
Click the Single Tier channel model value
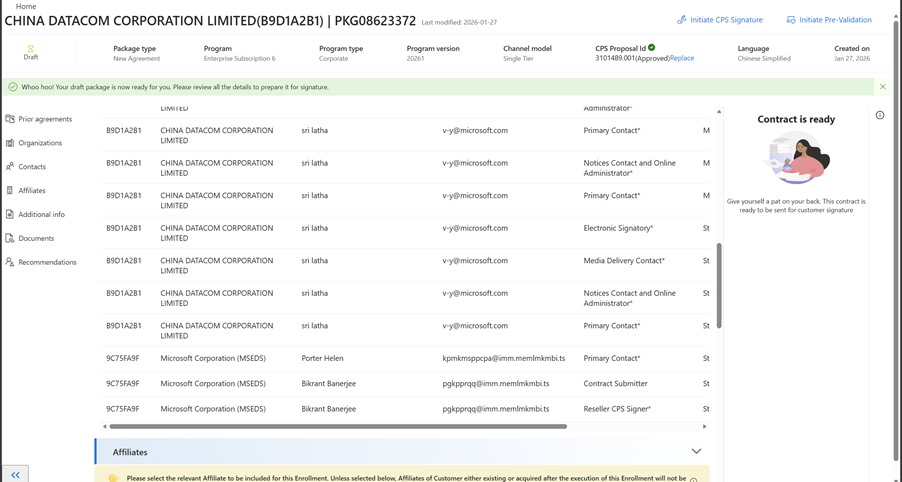518,58
